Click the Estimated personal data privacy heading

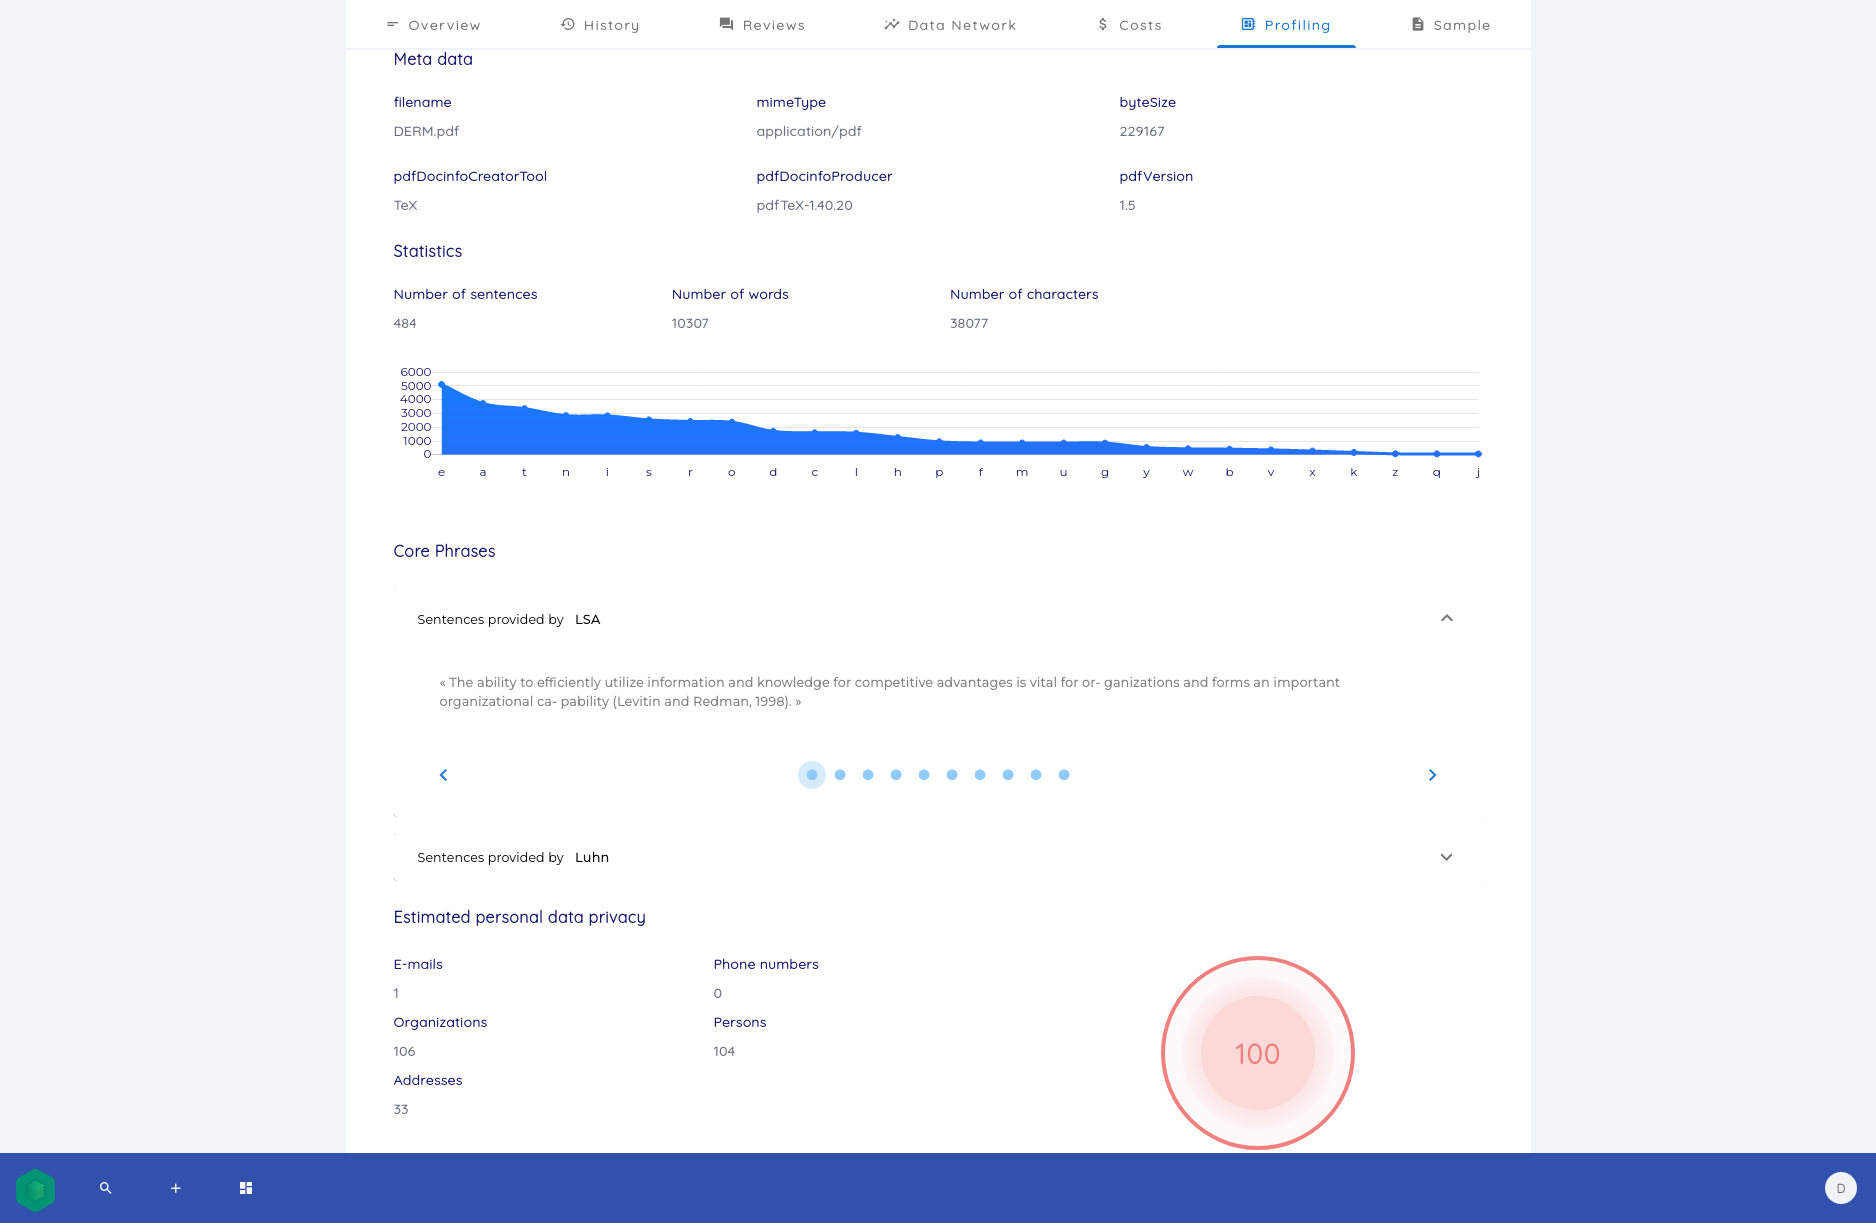coord(519,917)
